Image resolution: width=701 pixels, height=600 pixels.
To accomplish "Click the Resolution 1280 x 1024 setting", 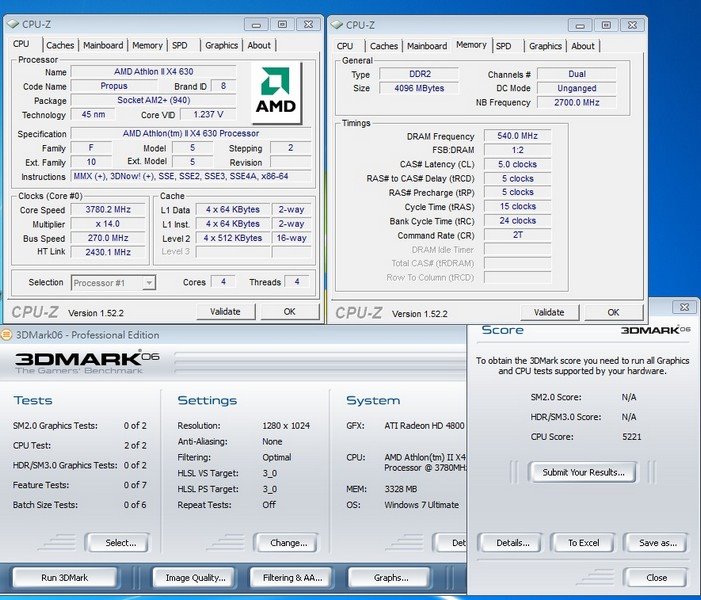I will [286, 426].
